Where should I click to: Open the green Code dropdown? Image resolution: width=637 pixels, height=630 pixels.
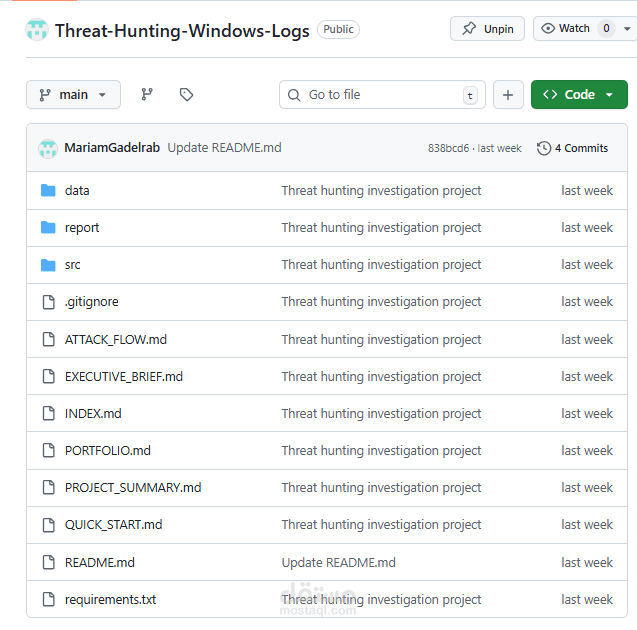[x=579, y=95]
